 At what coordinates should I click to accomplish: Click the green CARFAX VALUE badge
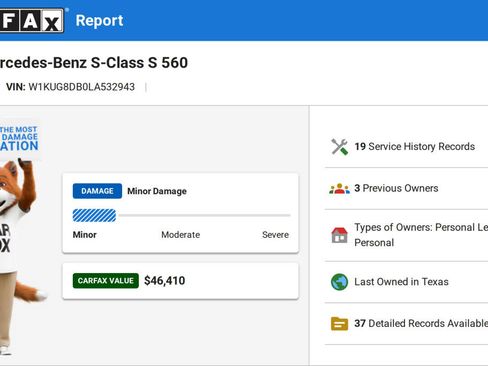[x=106, y=281]
